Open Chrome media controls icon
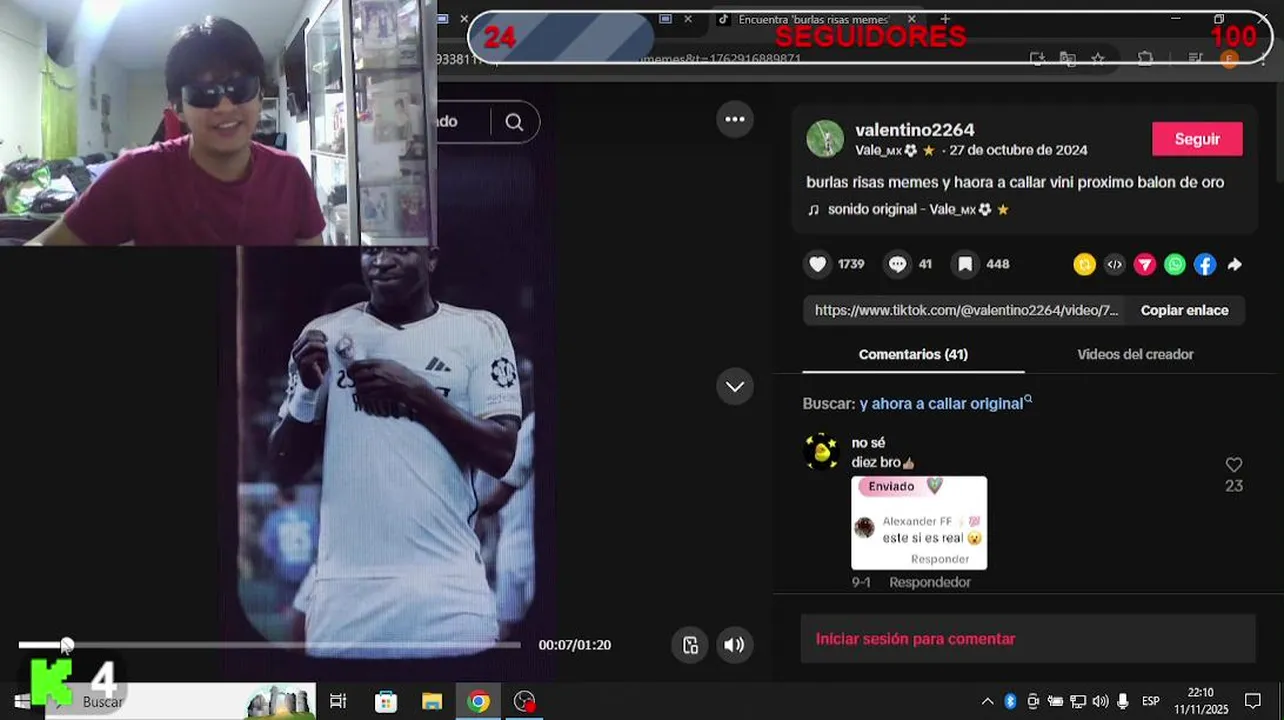 click(x=1195, y=59)
